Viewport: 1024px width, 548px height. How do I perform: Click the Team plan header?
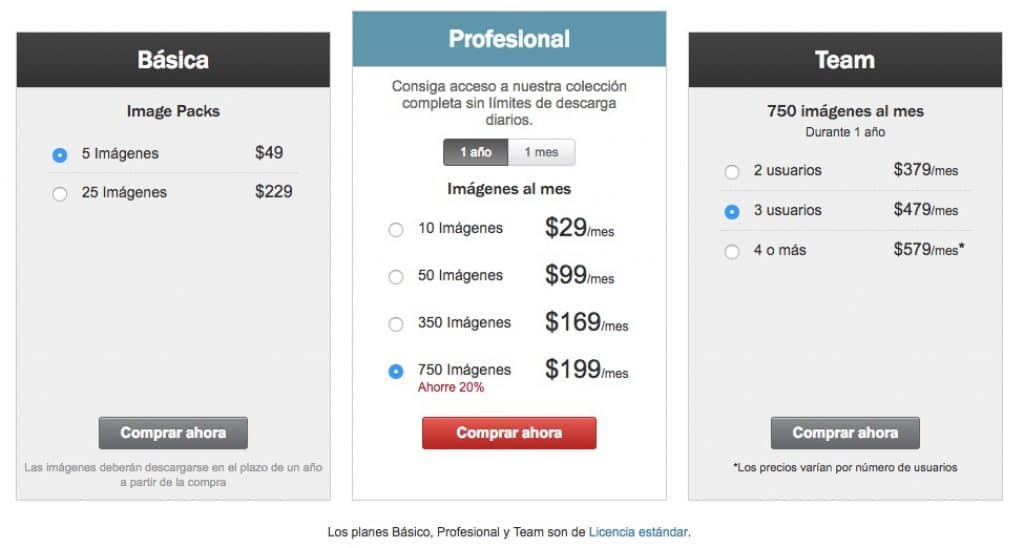tap(845, 60)
